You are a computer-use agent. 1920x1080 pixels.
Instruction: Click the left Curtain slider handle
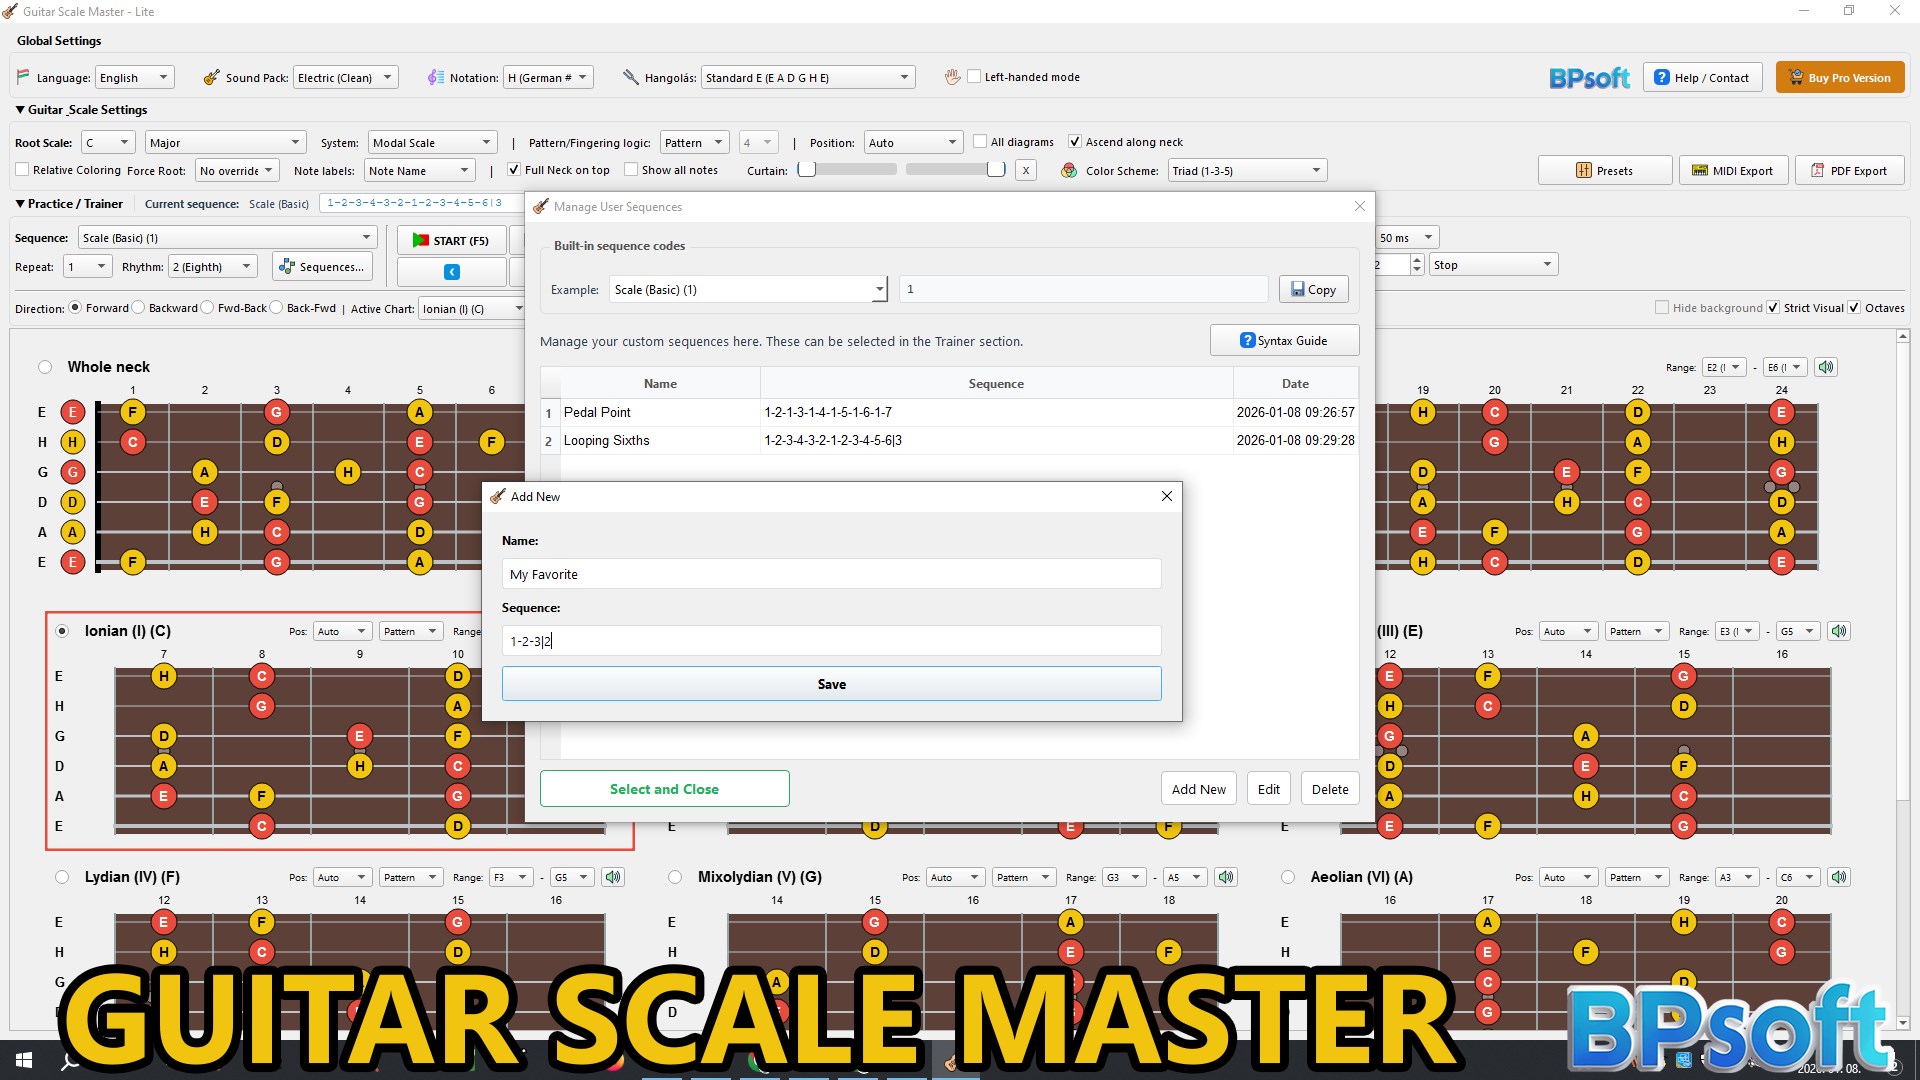click(x=807, y=169)
